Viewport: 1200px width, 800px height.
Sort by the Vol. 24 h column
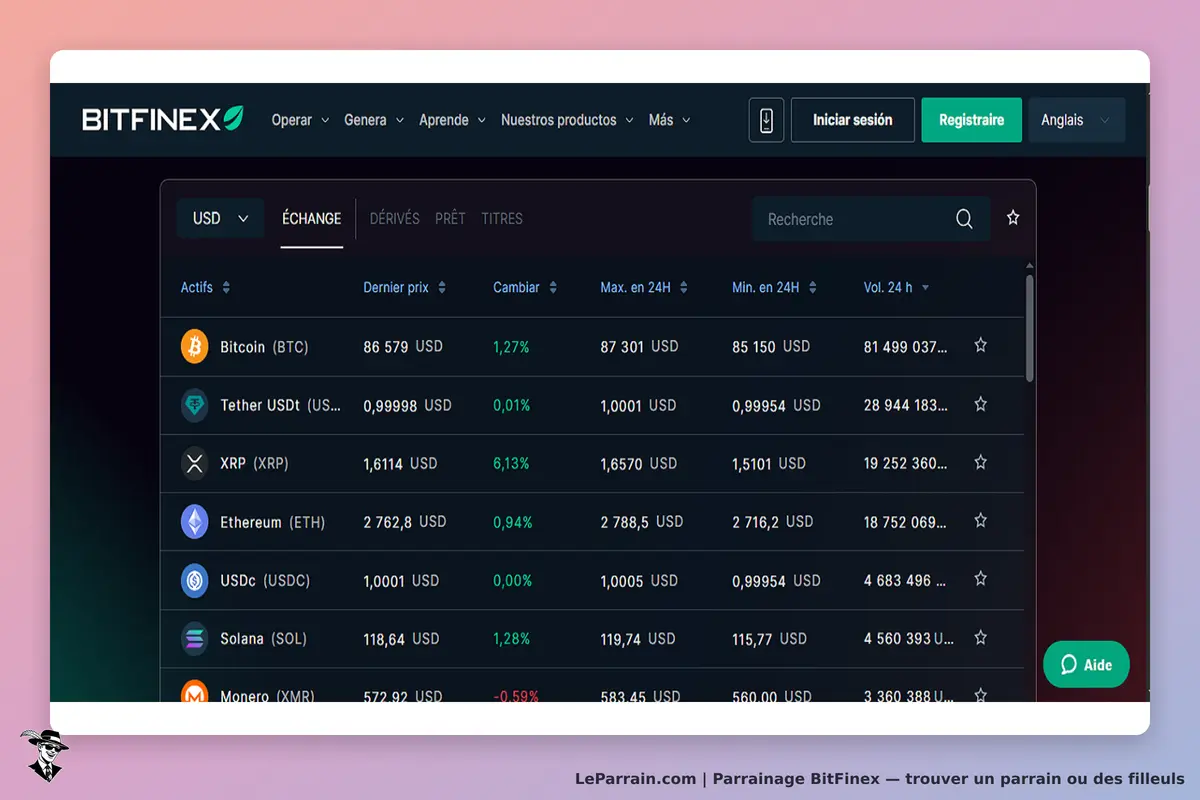pos(897,287)
